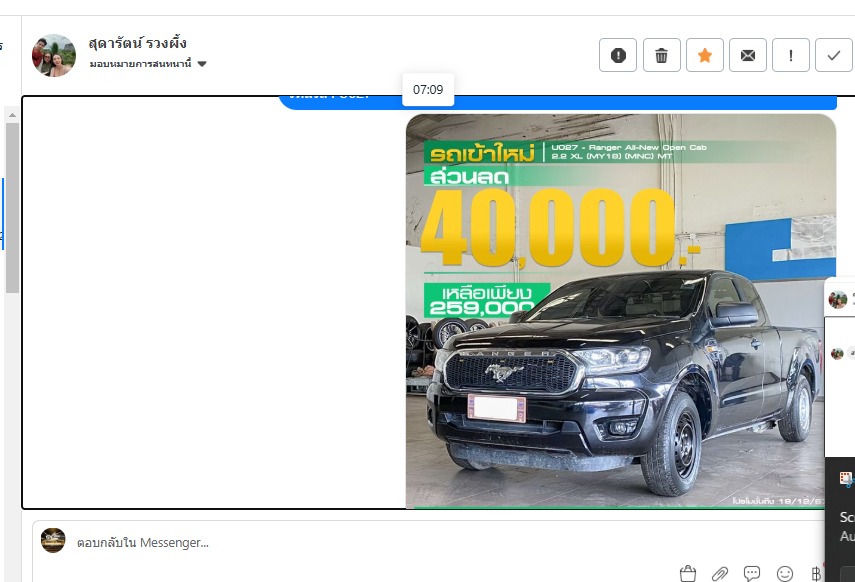Open the emoji picker smiley icon
855x582 pixels.
click(x=785, y=573)
